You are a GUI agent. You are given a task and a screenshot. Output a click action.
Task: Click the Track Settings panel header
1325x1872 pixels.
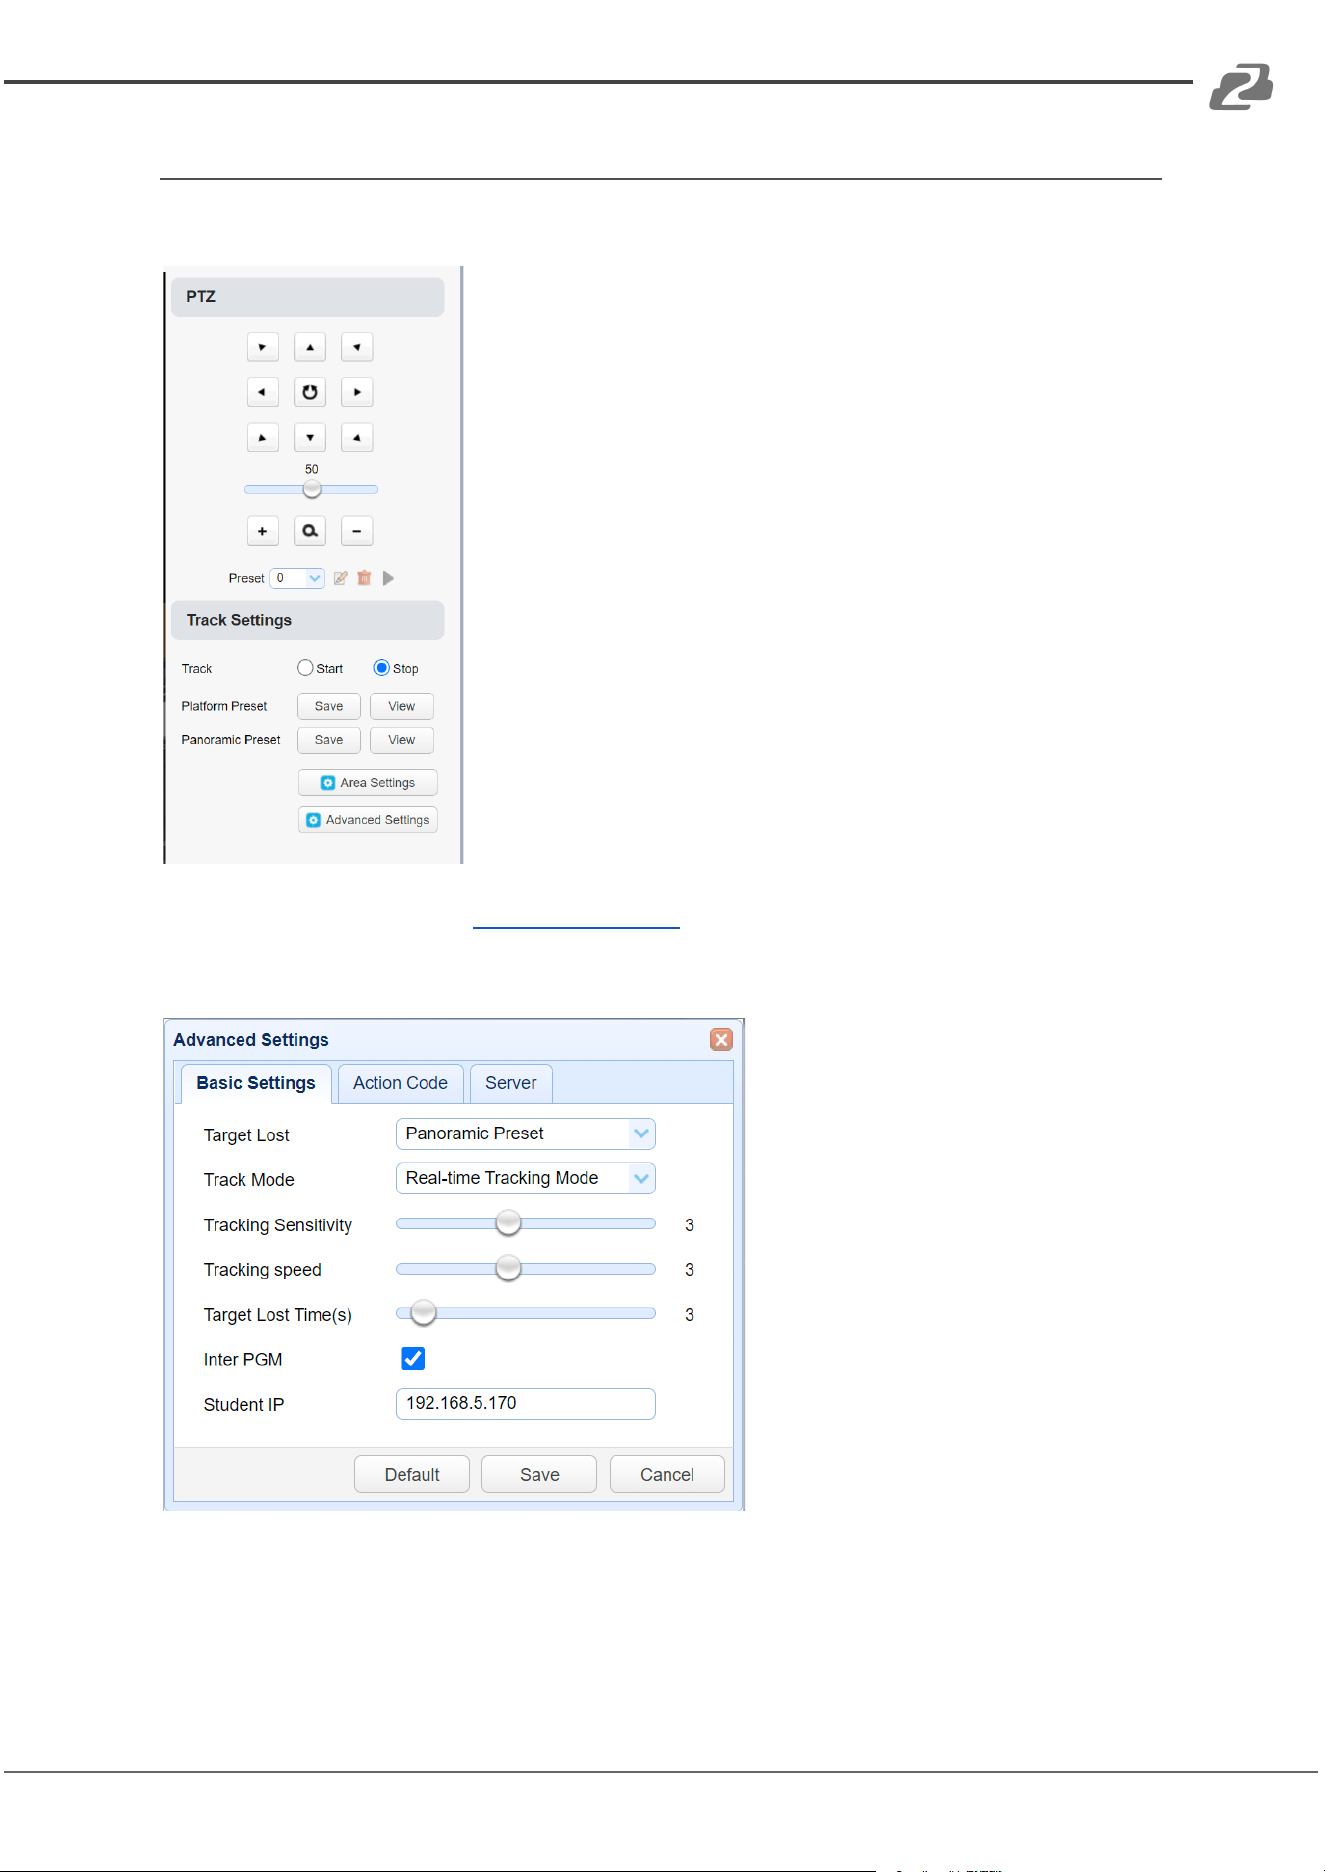tap(308, 620)
